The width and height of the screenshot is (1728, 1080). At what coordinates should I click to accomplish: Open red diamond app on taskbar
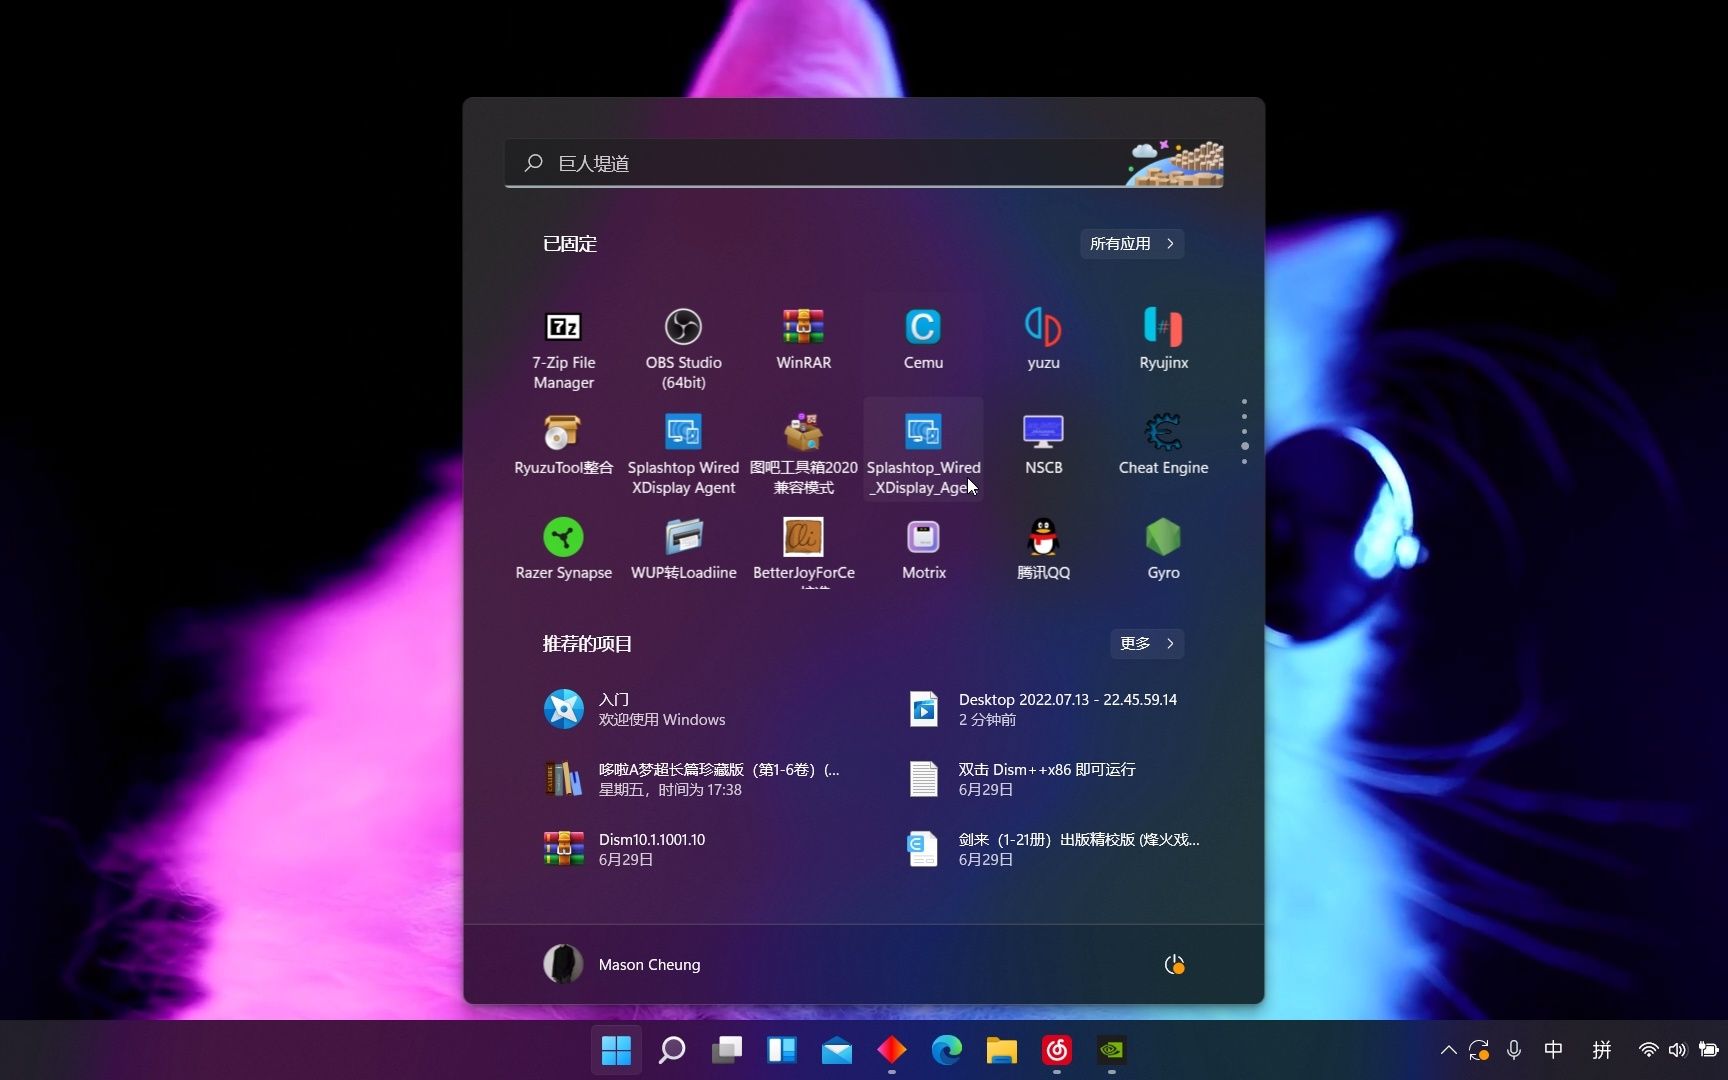click(891, 1050)
